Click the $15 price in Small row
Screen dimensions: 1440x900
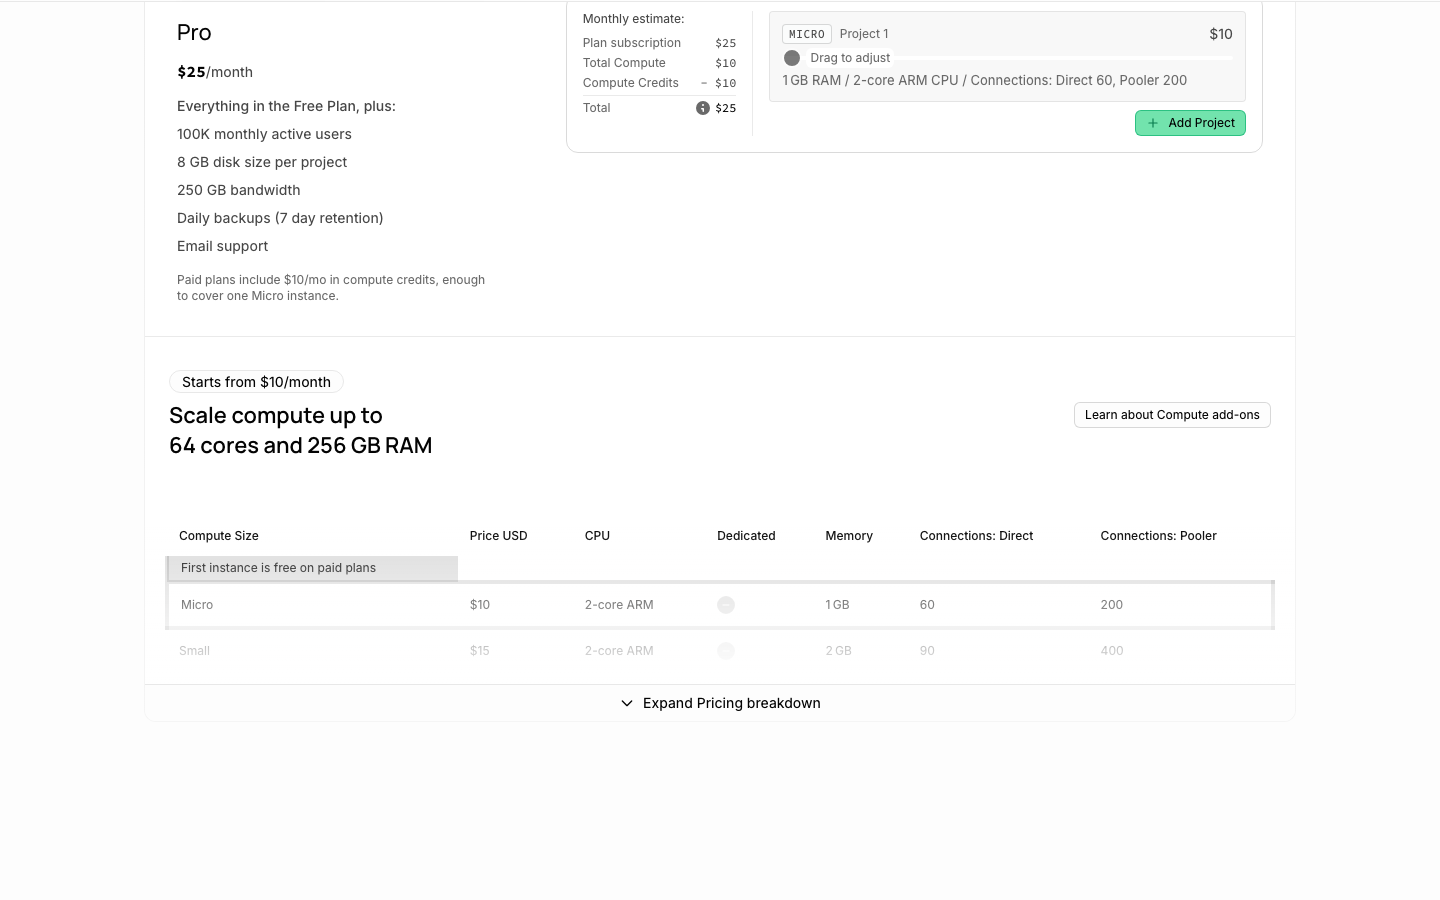pyautogui.click(x=480, y=651)
